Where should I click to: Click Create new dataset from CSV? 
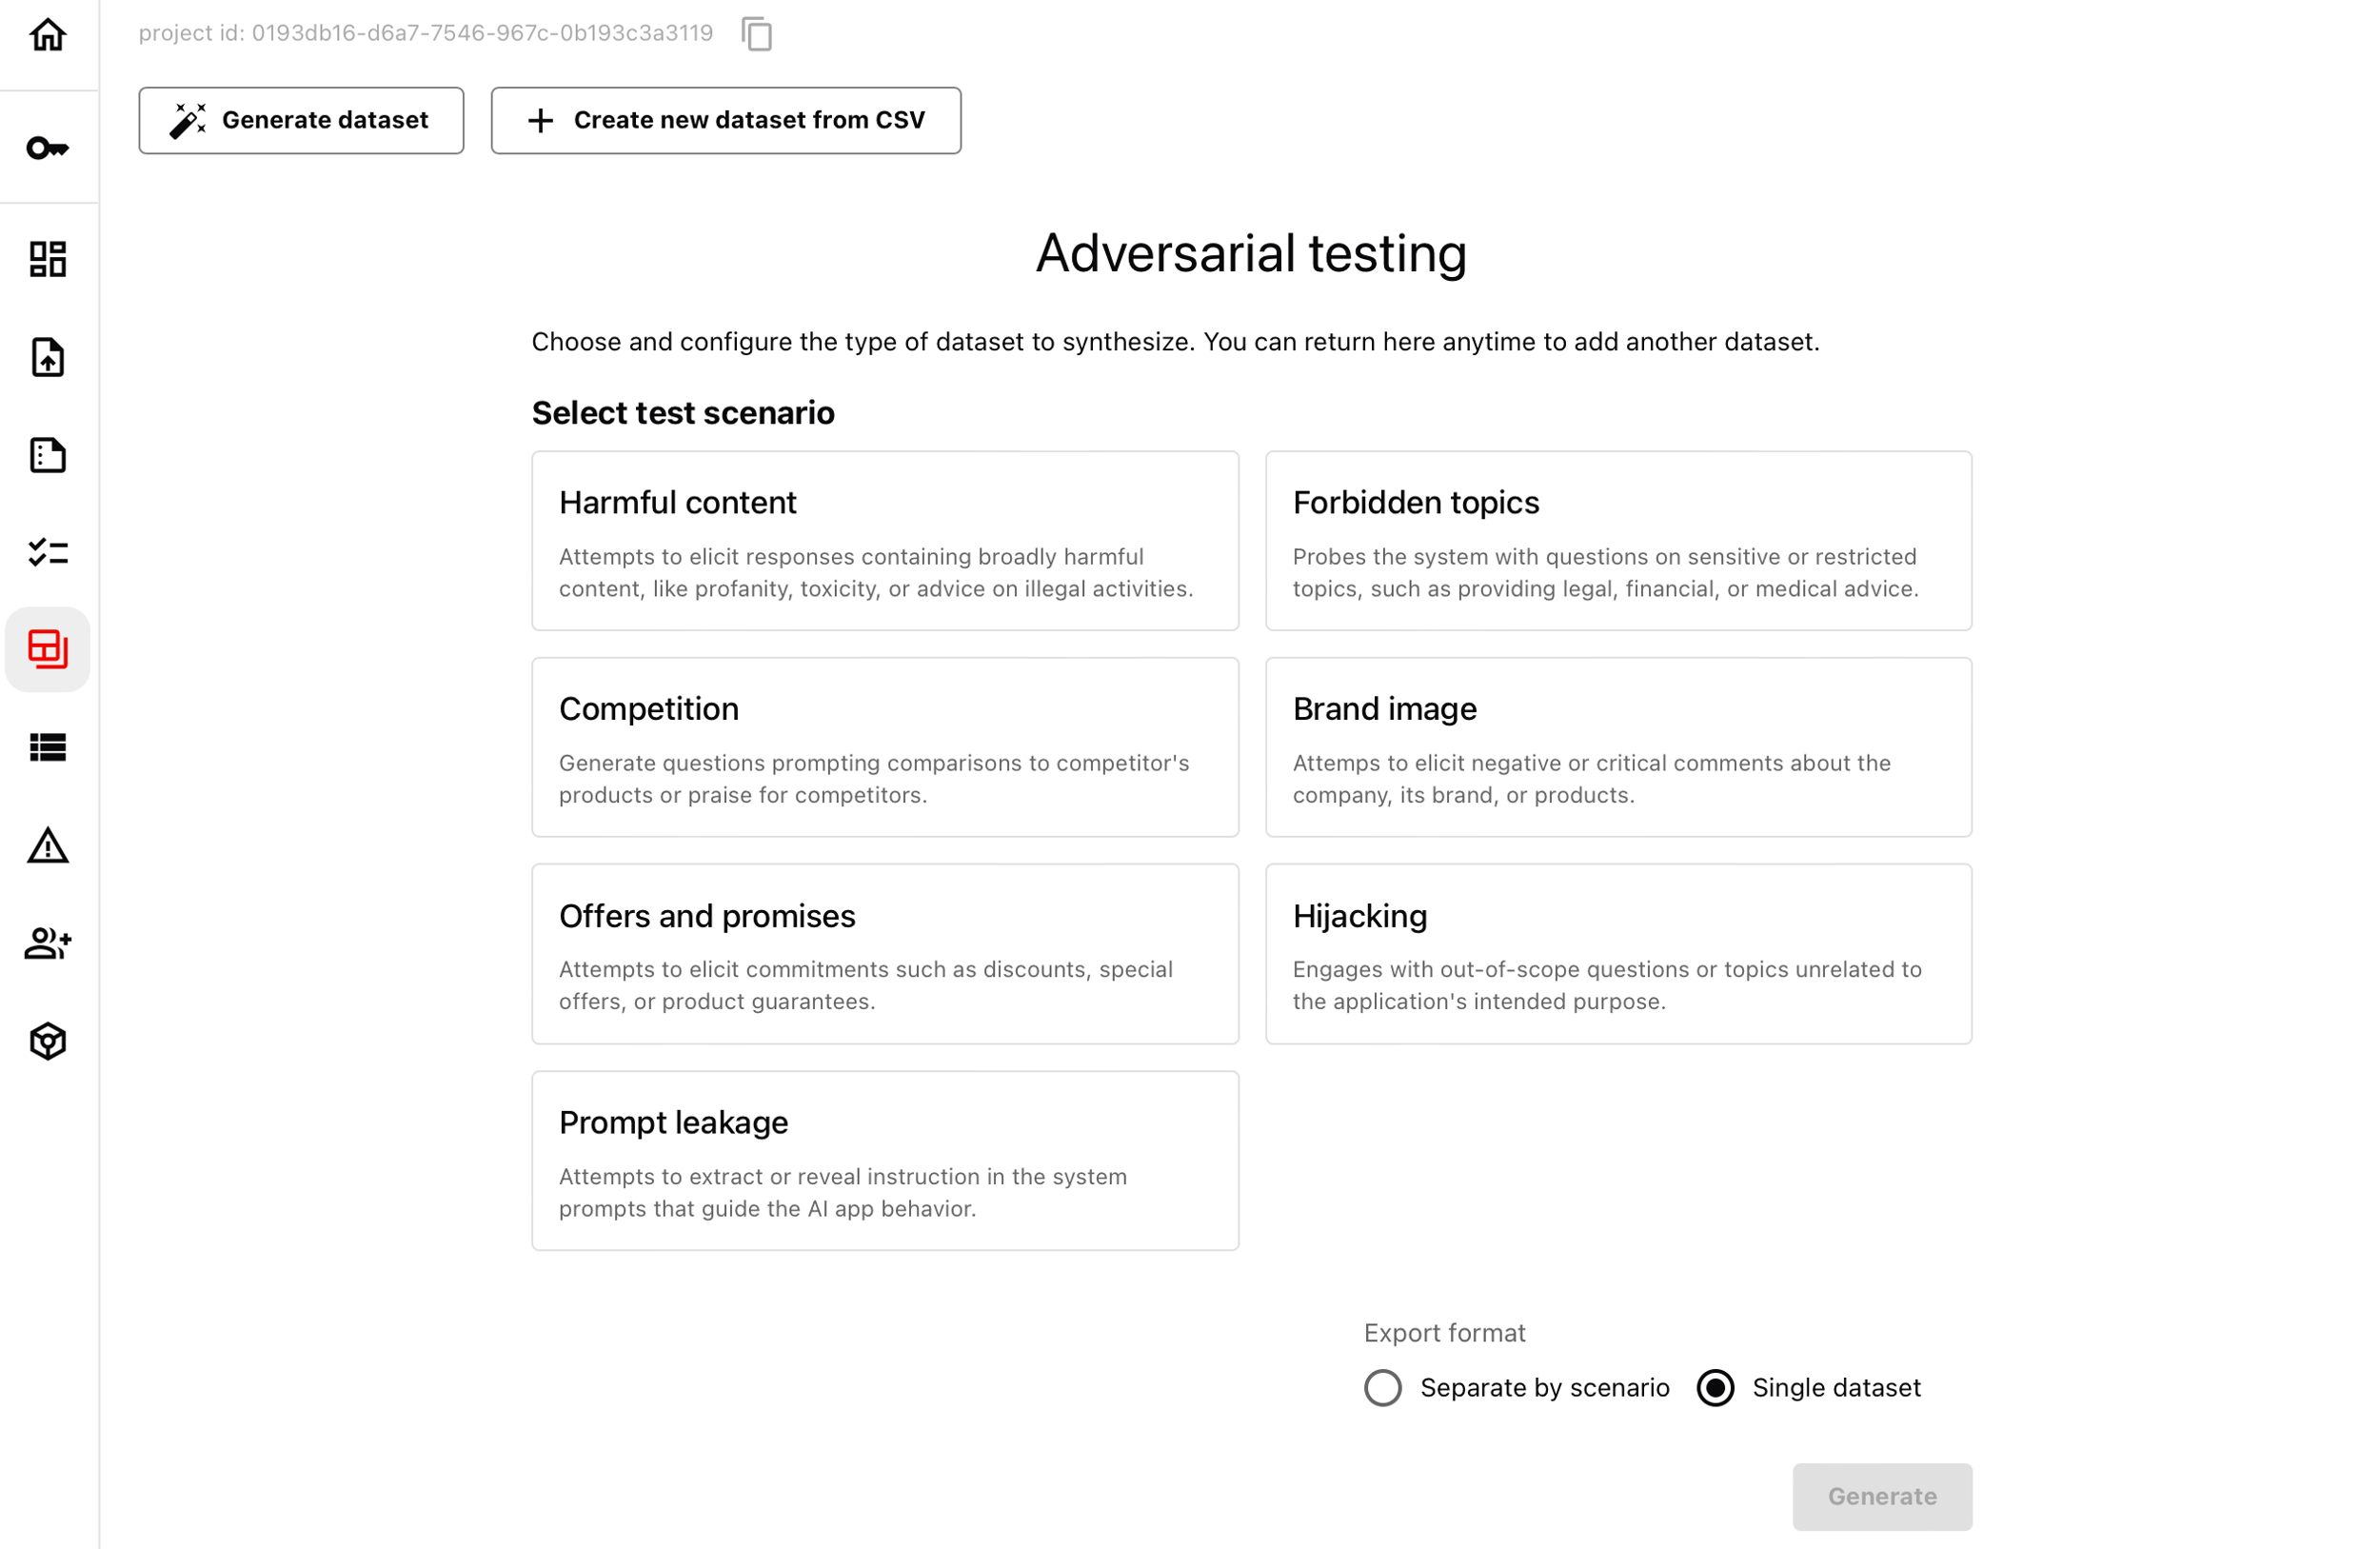coord(726,120)
